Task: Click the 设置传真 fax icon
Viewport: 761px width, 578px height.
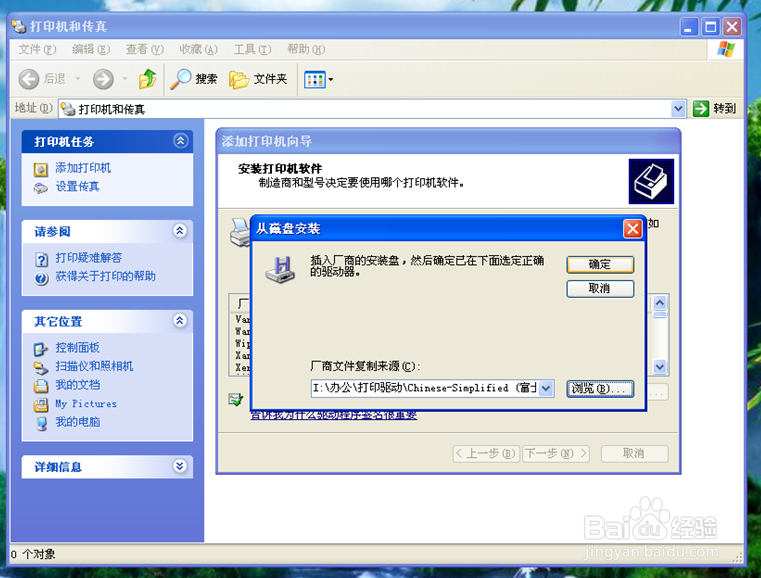Action: pos(41,188)
